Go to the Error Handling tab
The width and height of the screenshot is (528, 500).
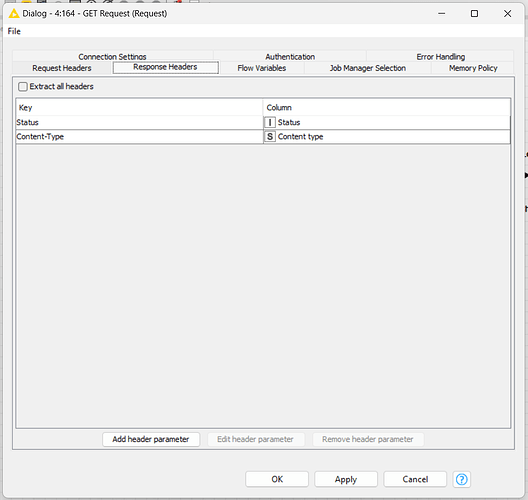(440, 56)
